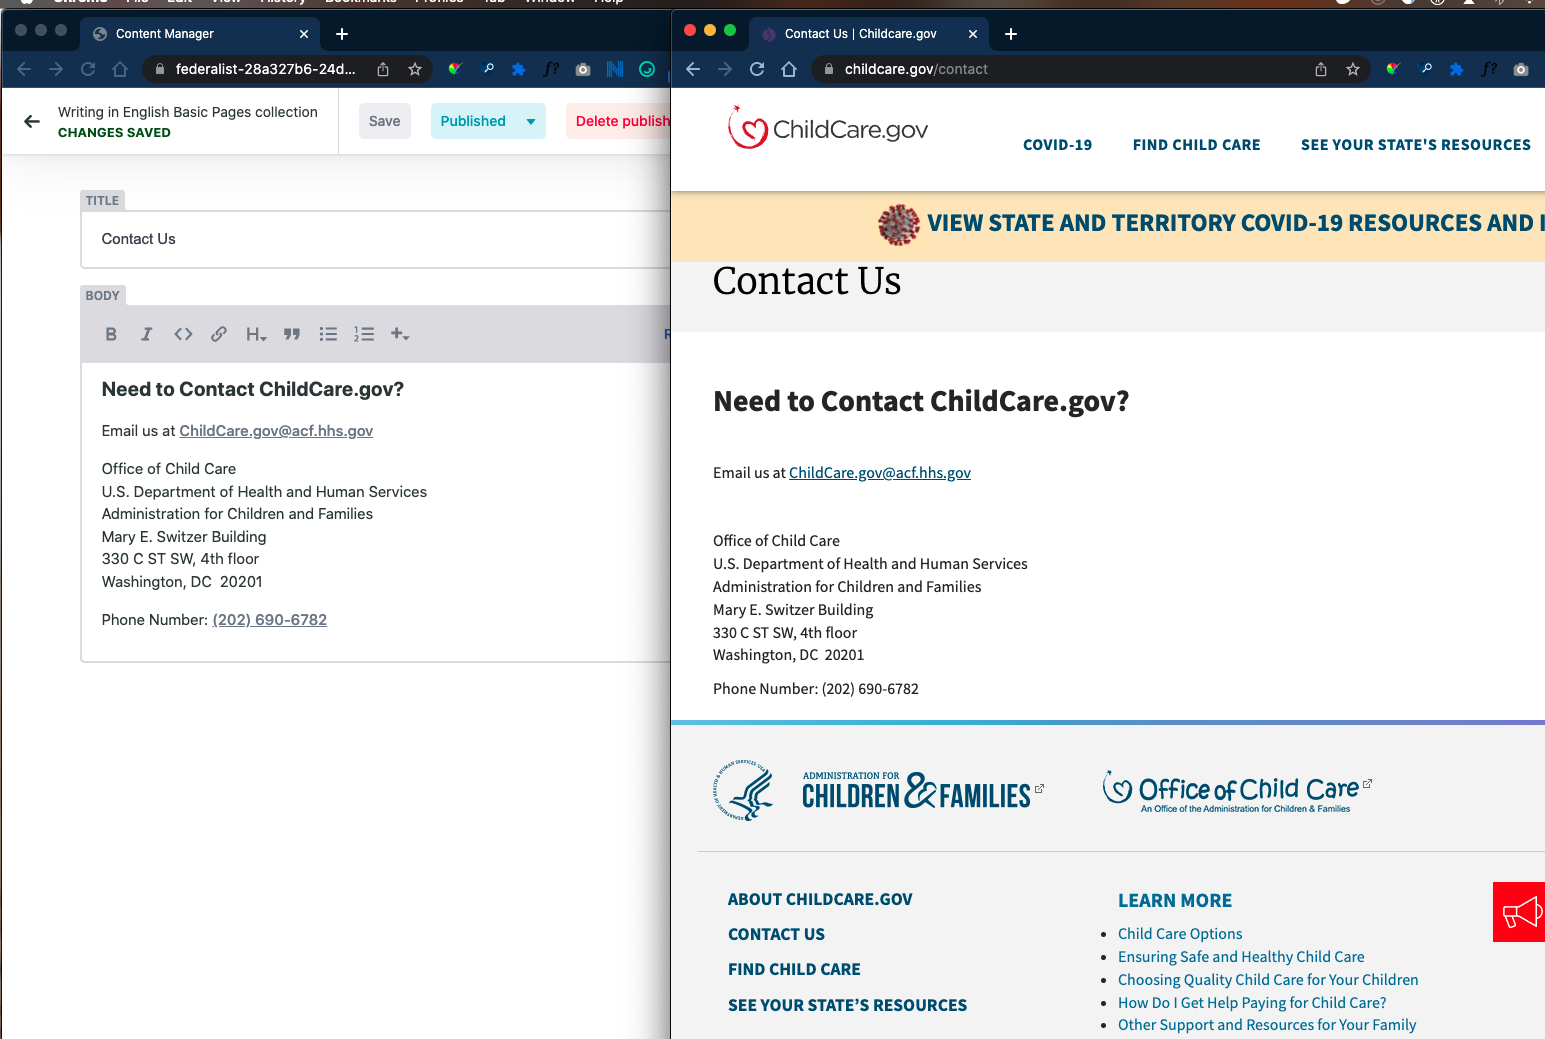
Task: Open See Your State's Resources nav item
Action: point(1415,145)
